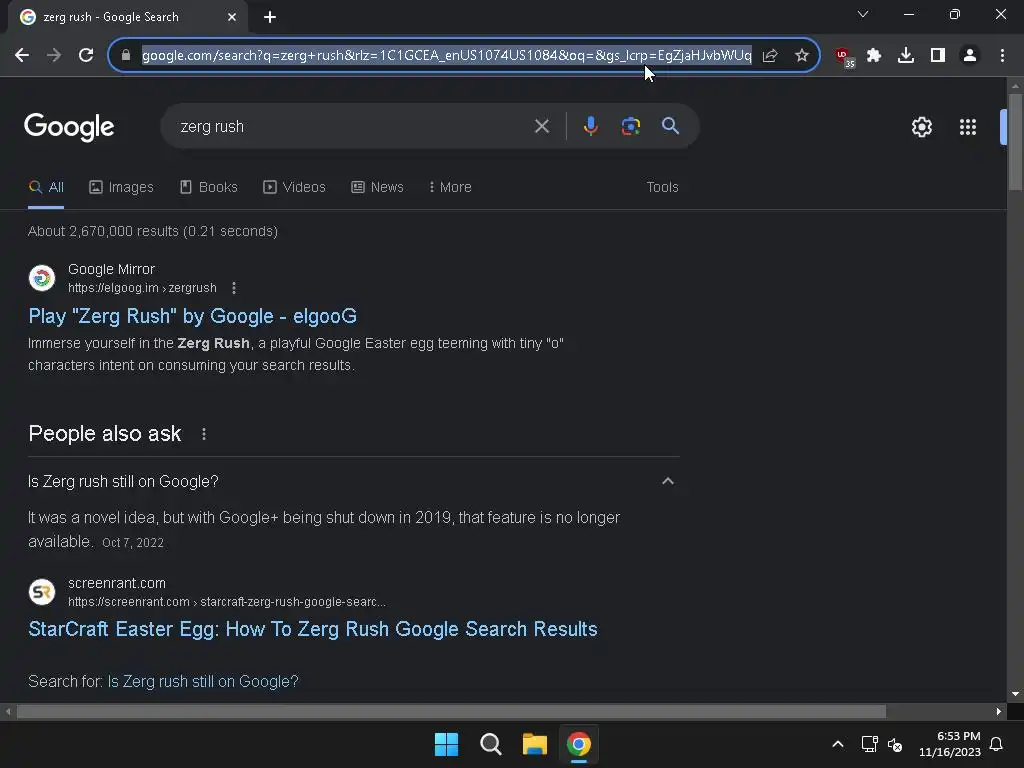Select the All results tab

[46, 187]
